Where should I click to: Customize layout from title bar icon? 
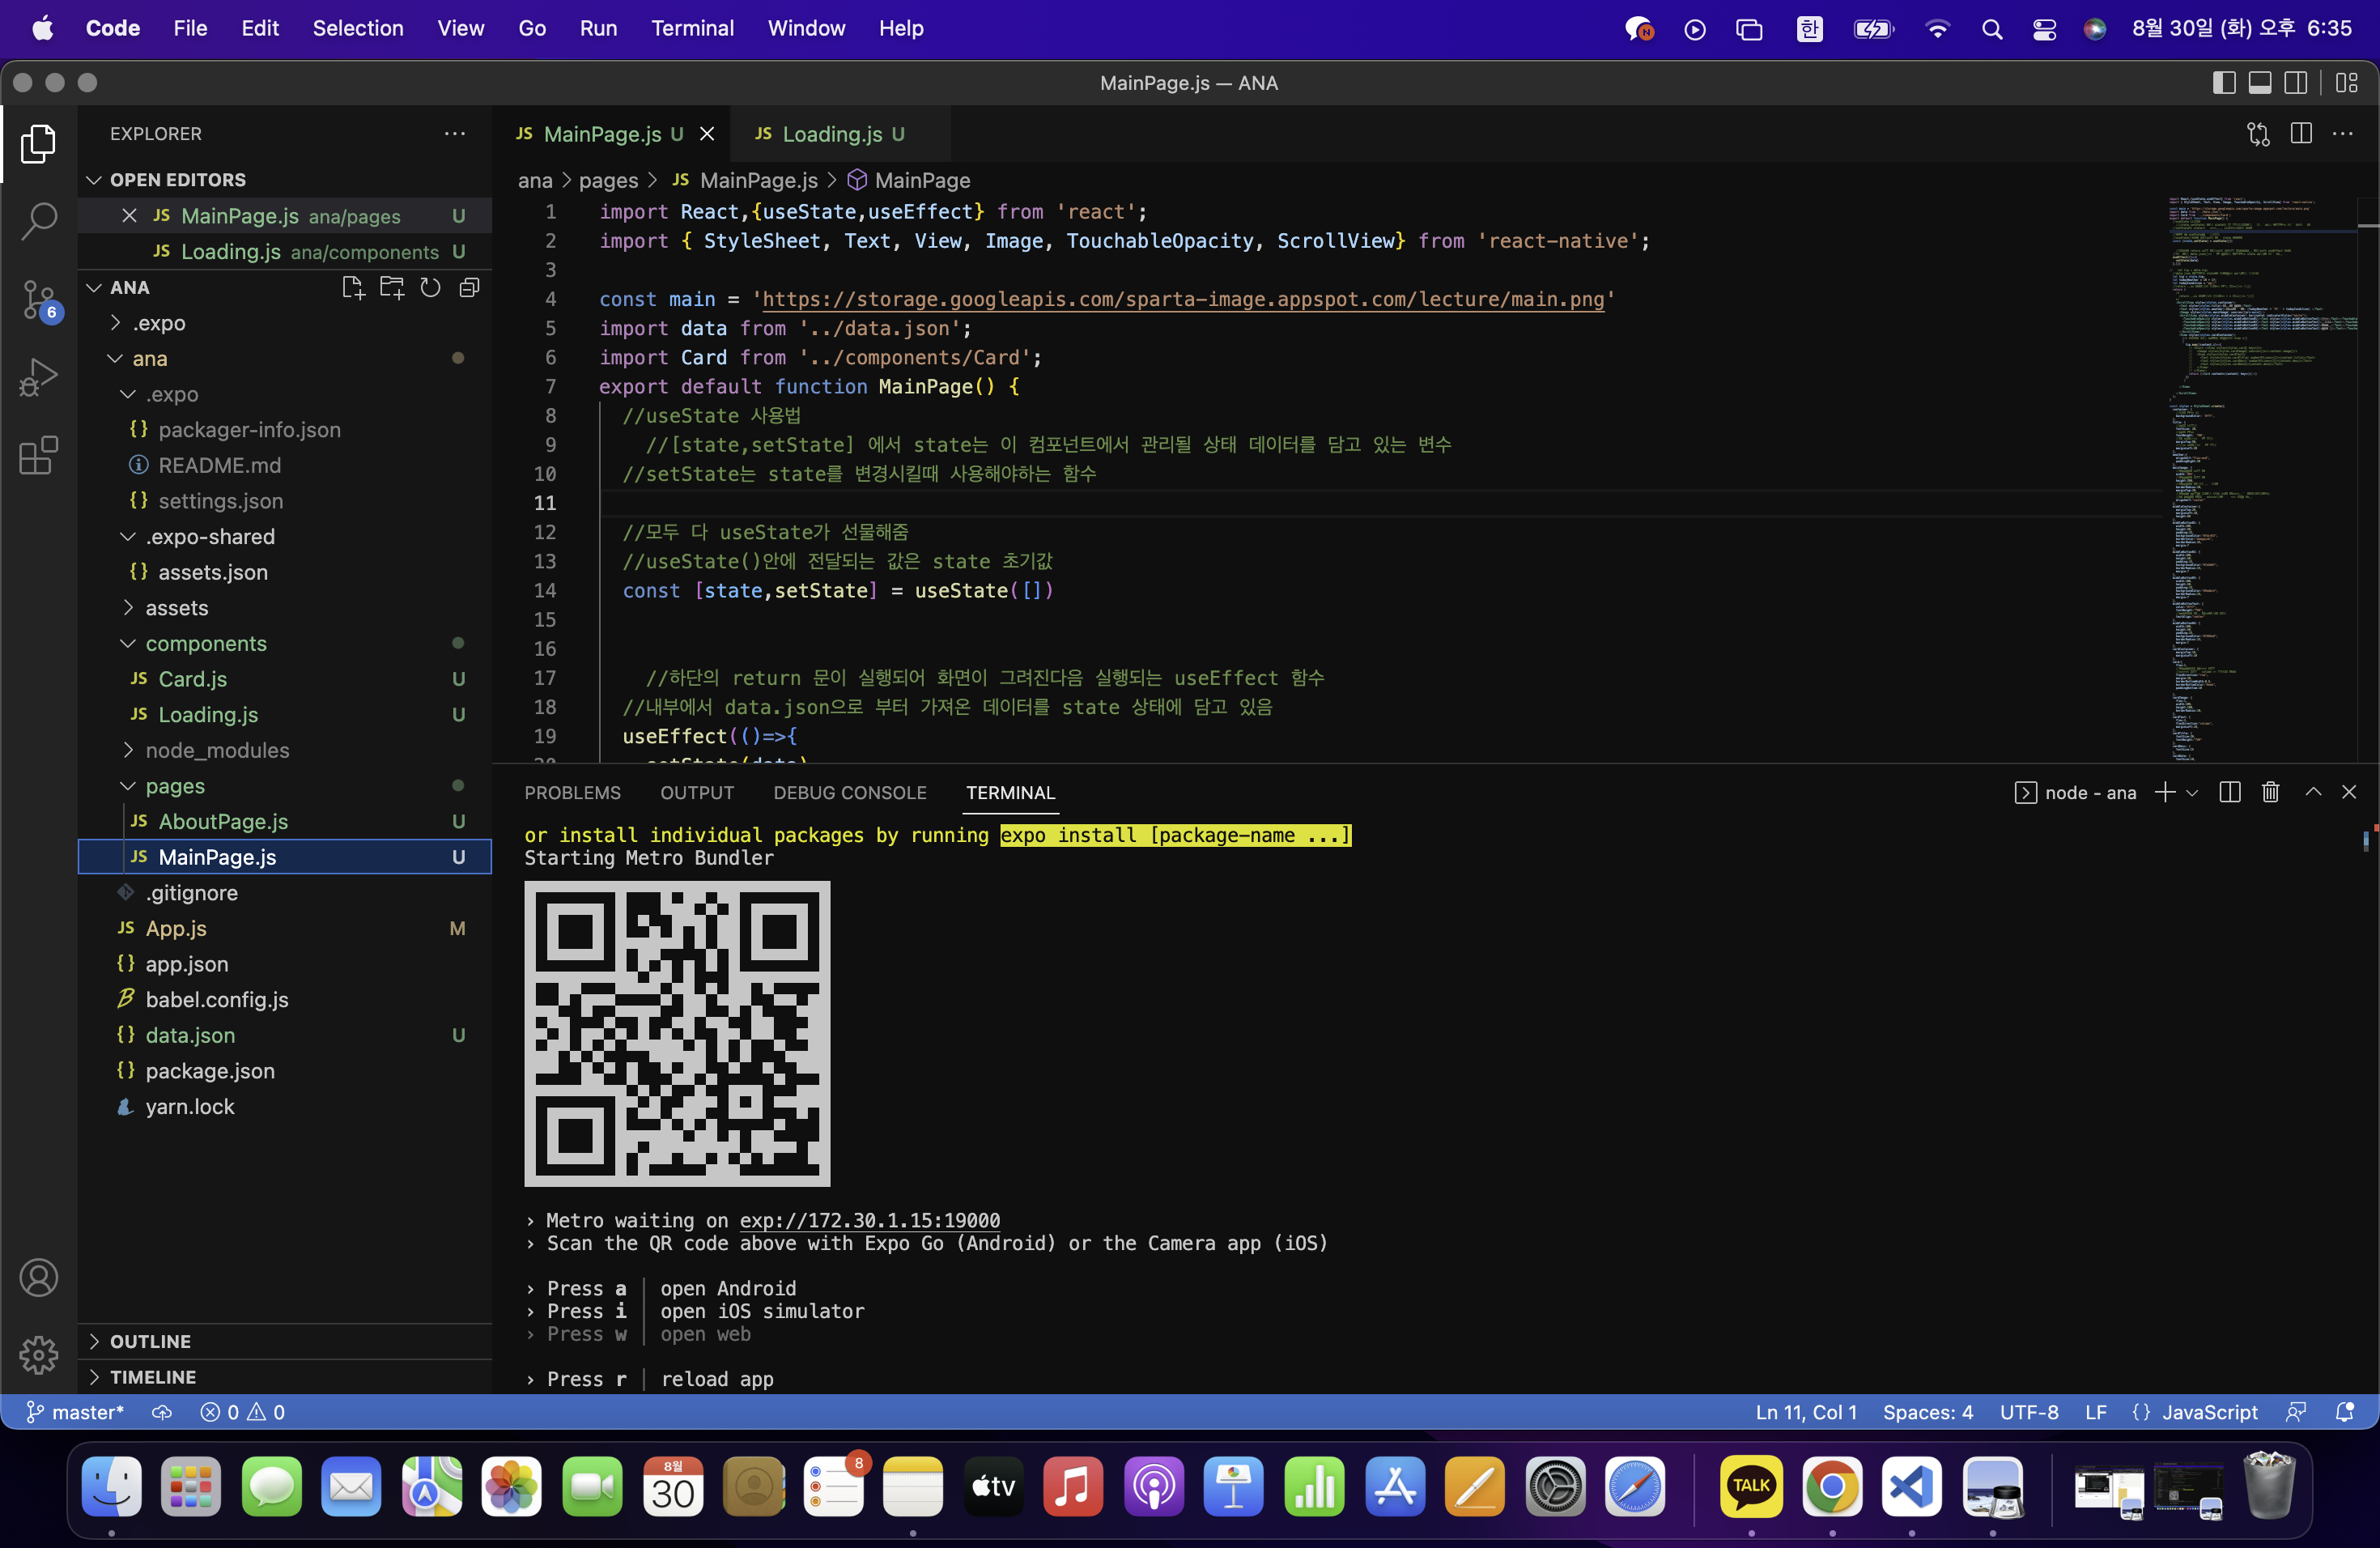pos(2347,83)
